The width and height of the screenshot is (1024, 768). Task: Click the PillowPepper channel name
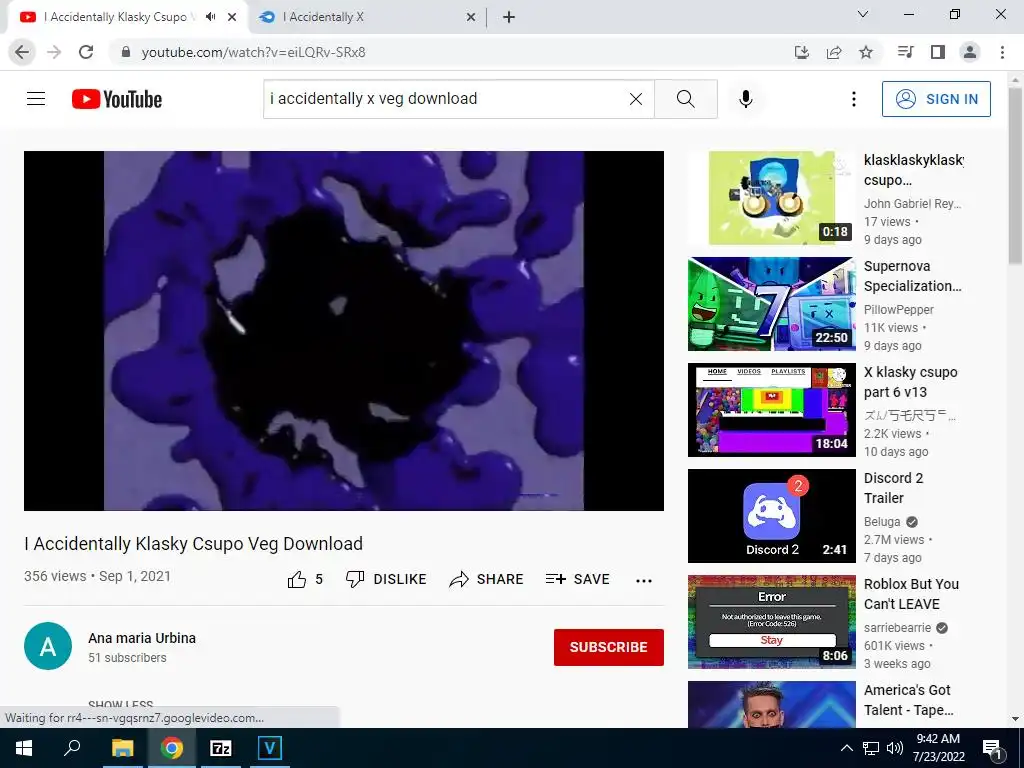pos(899,310)
